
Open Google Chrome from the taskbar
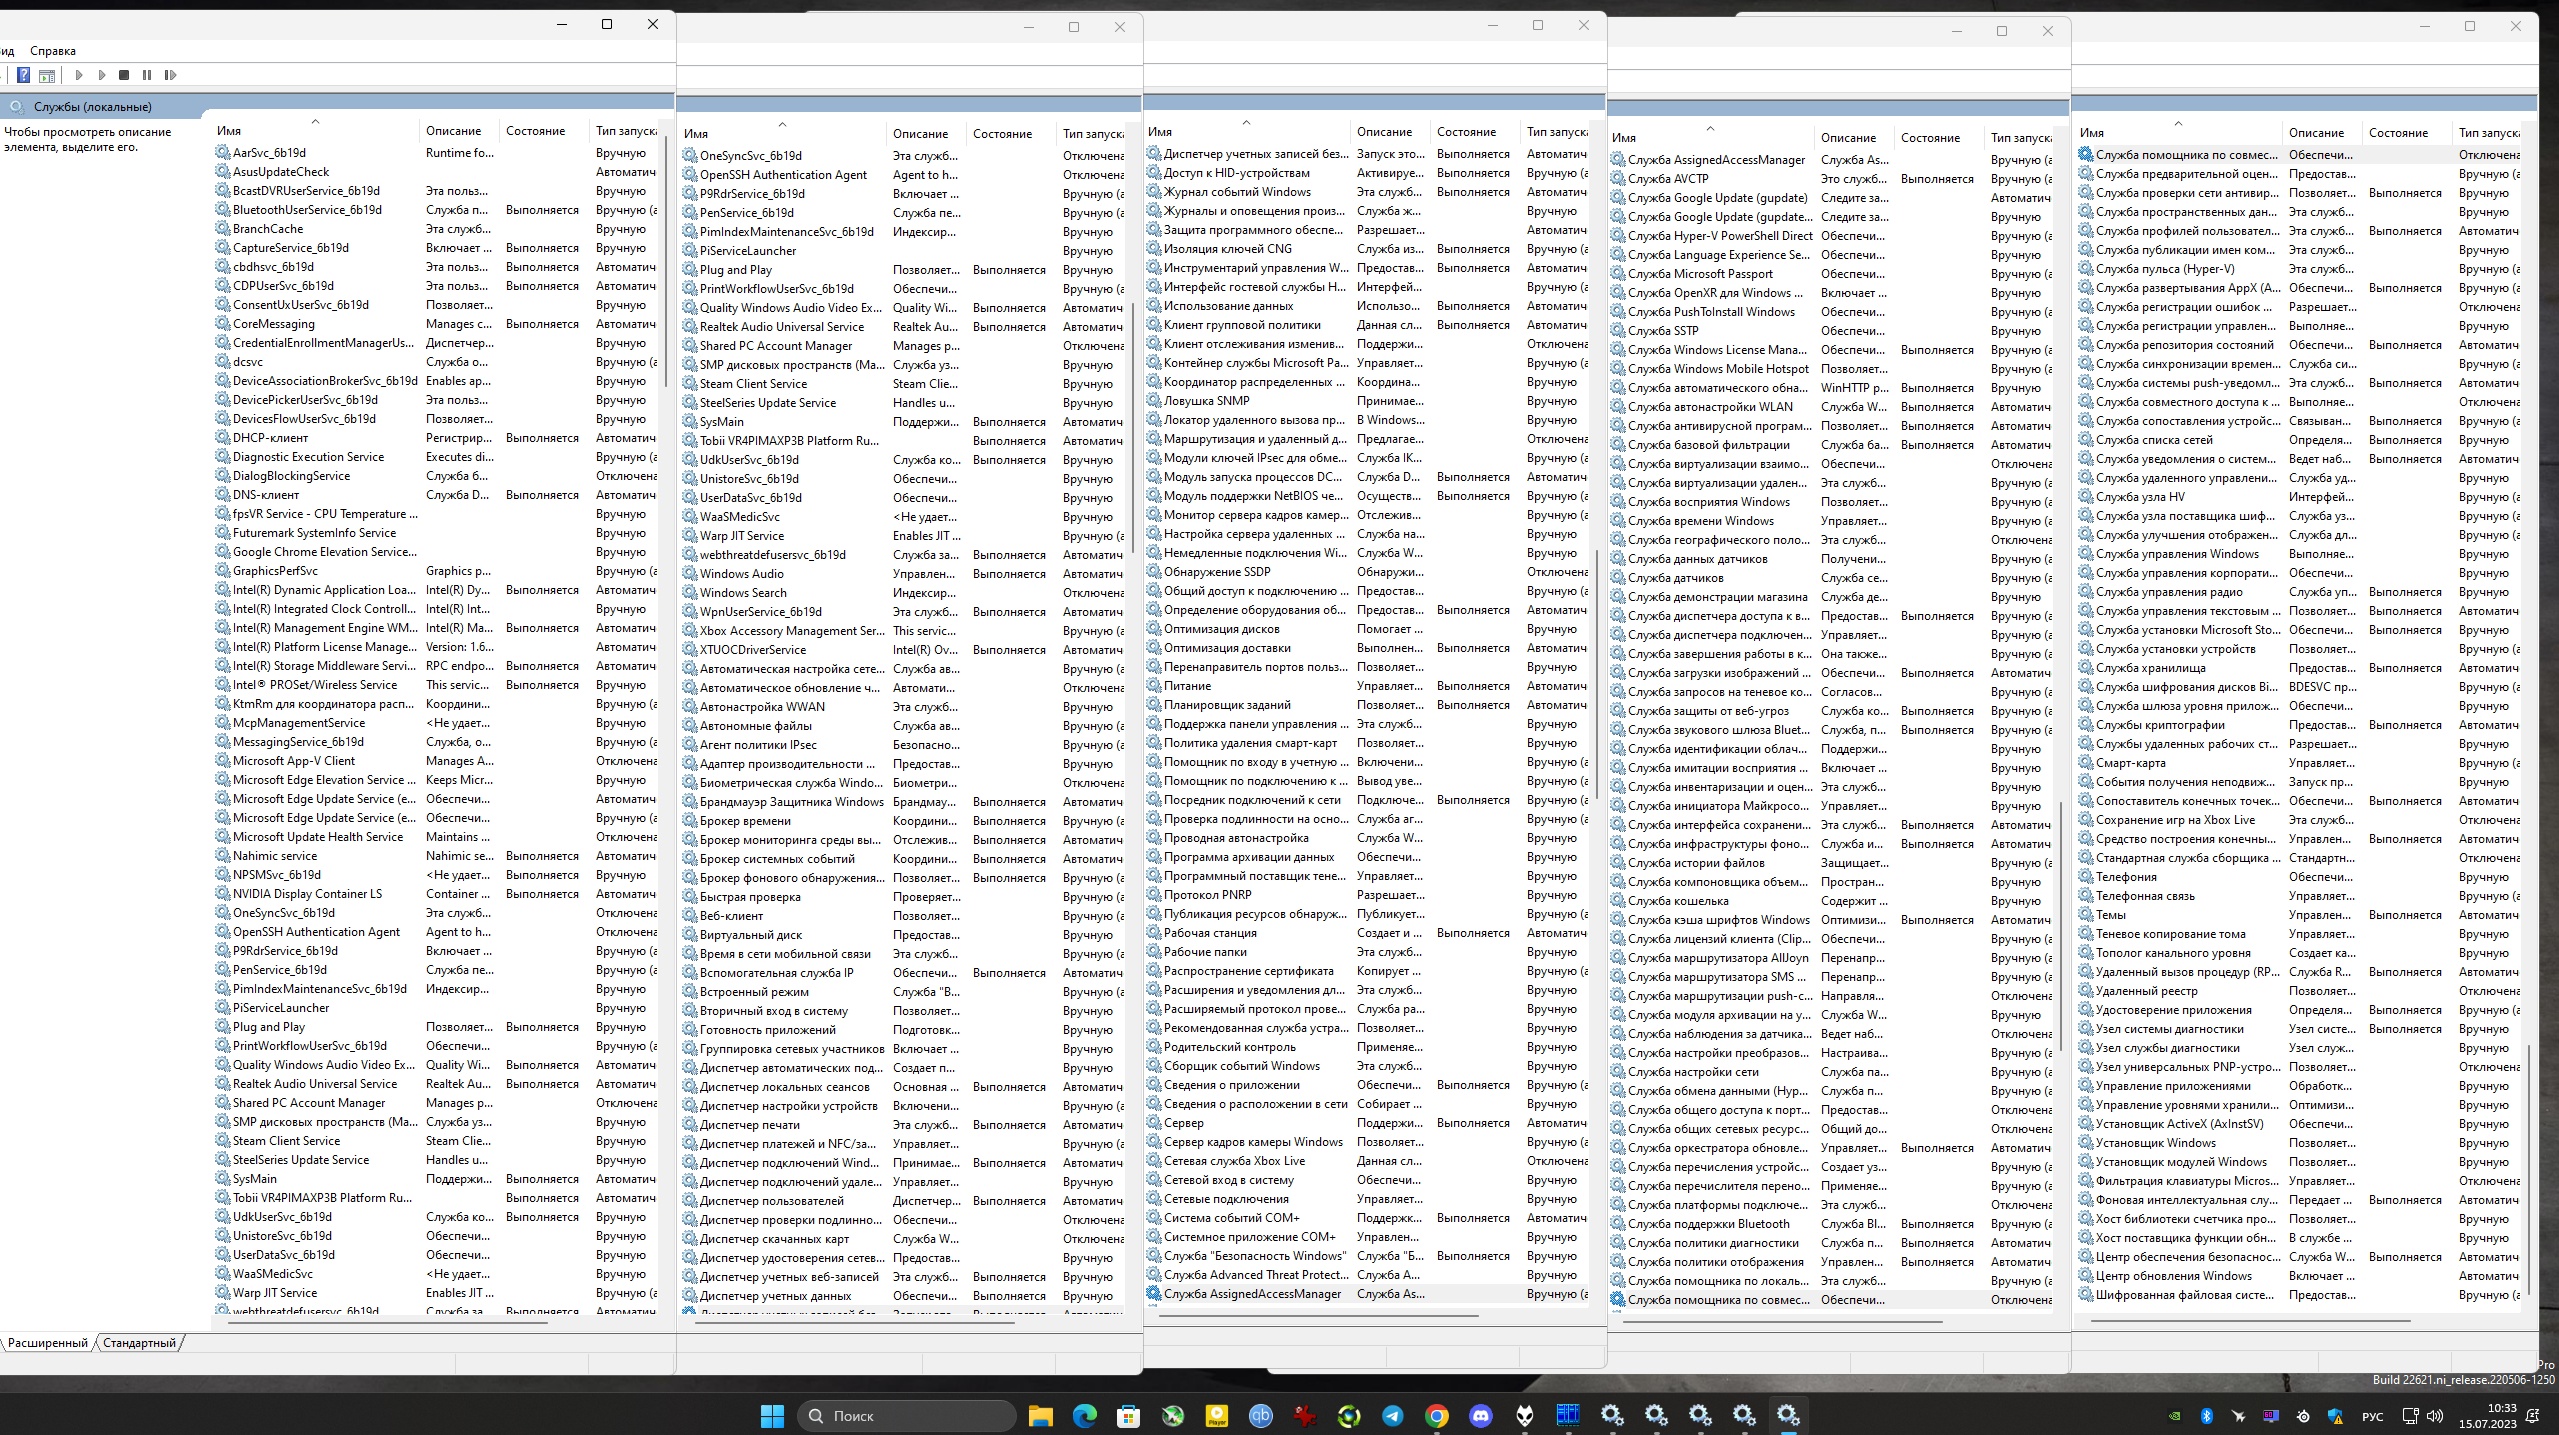click(x=1436, y=1415)
